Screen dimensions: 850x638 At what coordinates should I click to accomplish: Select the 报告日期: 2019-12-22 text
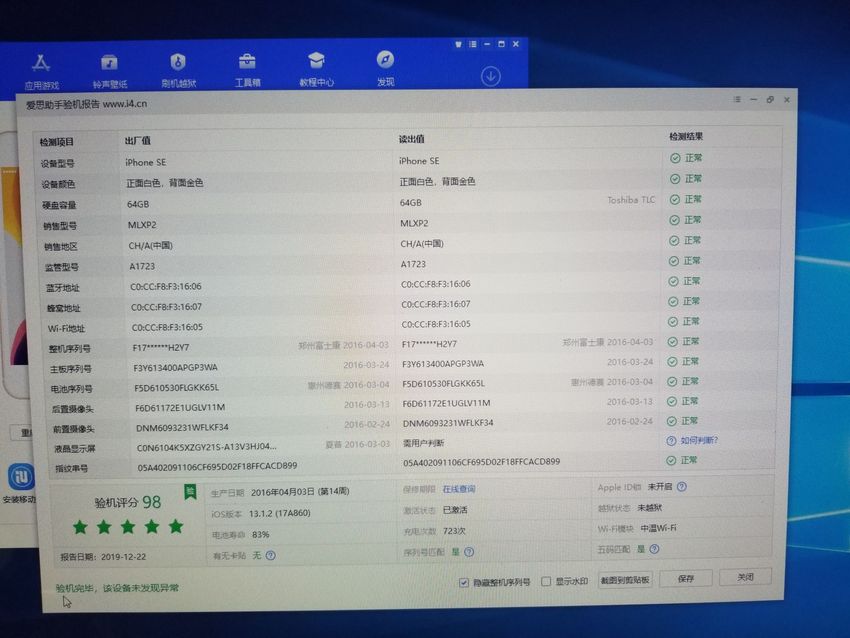(103, 557)
